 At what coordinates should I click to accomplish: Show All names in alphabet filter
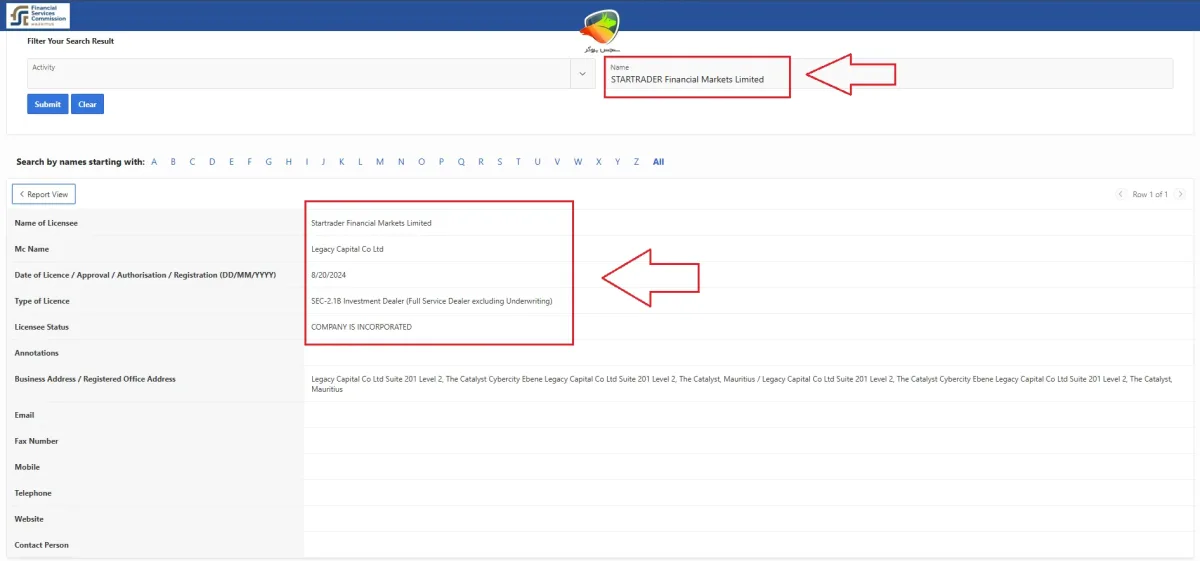tap(658, 162)
